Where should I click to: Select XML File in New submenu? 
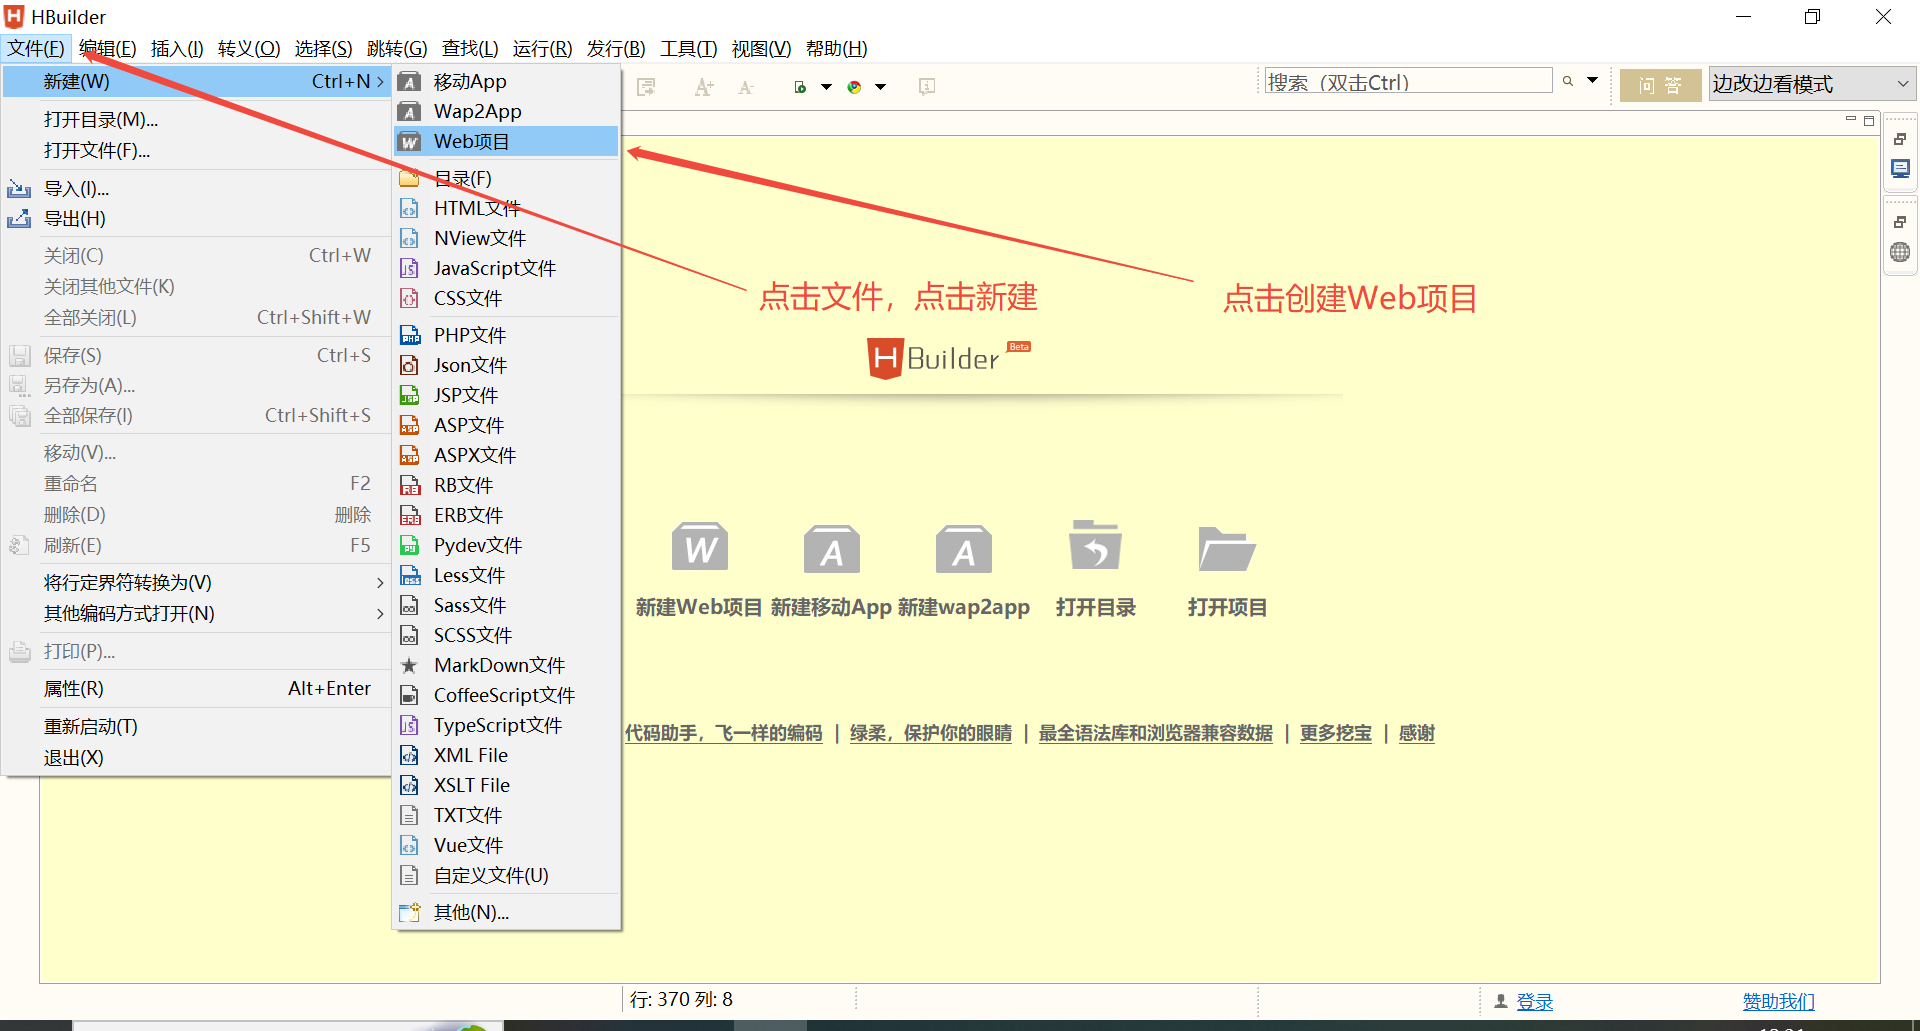pyautogui.click(x=507, y=755)
